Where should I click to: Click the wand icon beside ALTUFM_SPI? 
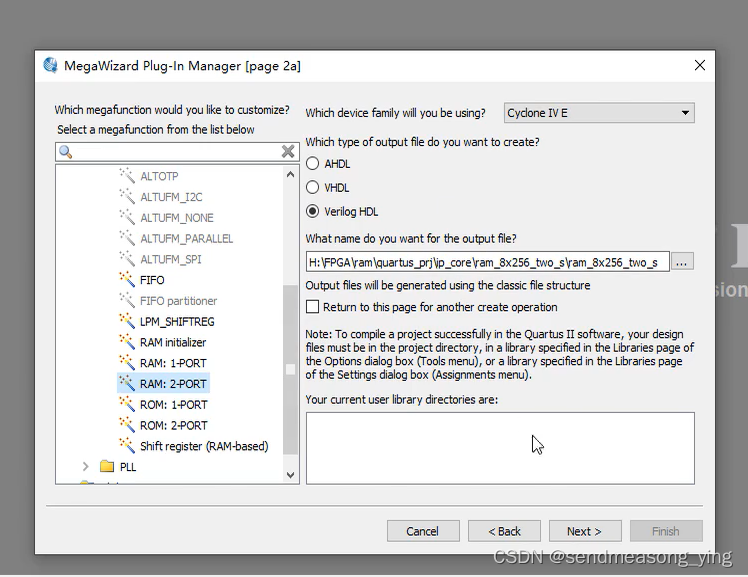127,258
